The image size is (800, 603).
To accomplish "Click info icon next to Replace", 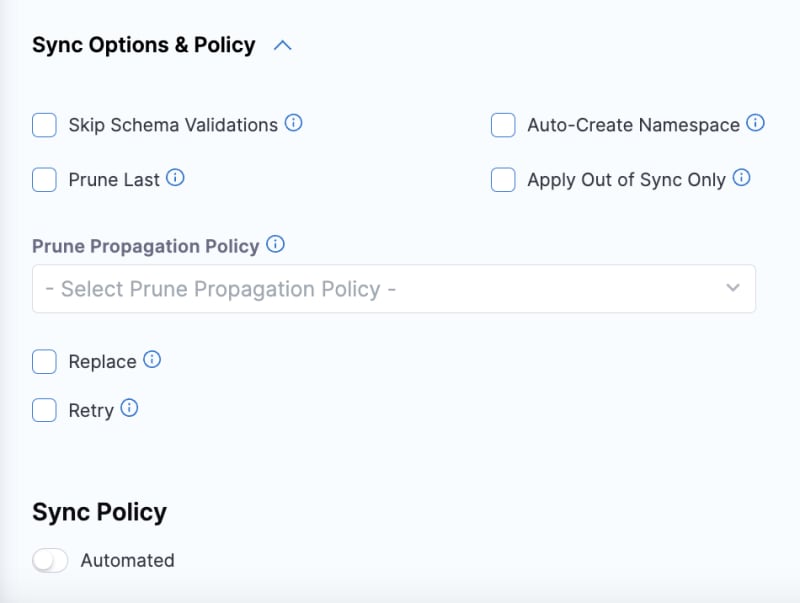I will [152, 360].
